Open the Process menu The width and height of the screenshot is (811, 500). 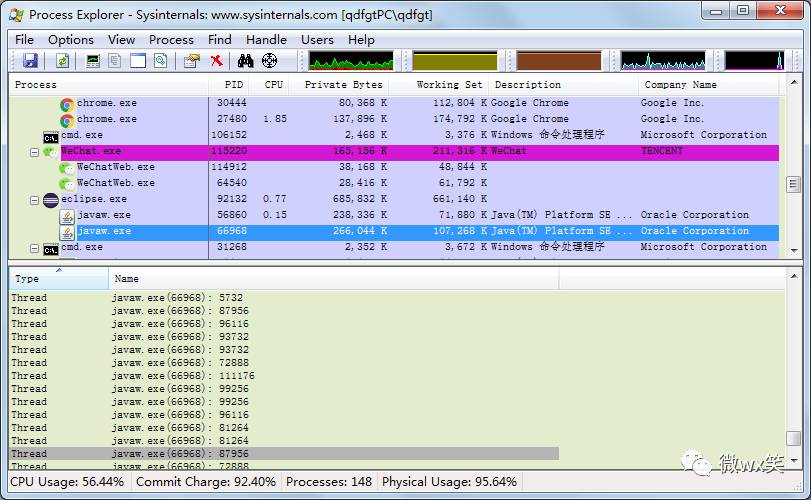pos(171,40)
